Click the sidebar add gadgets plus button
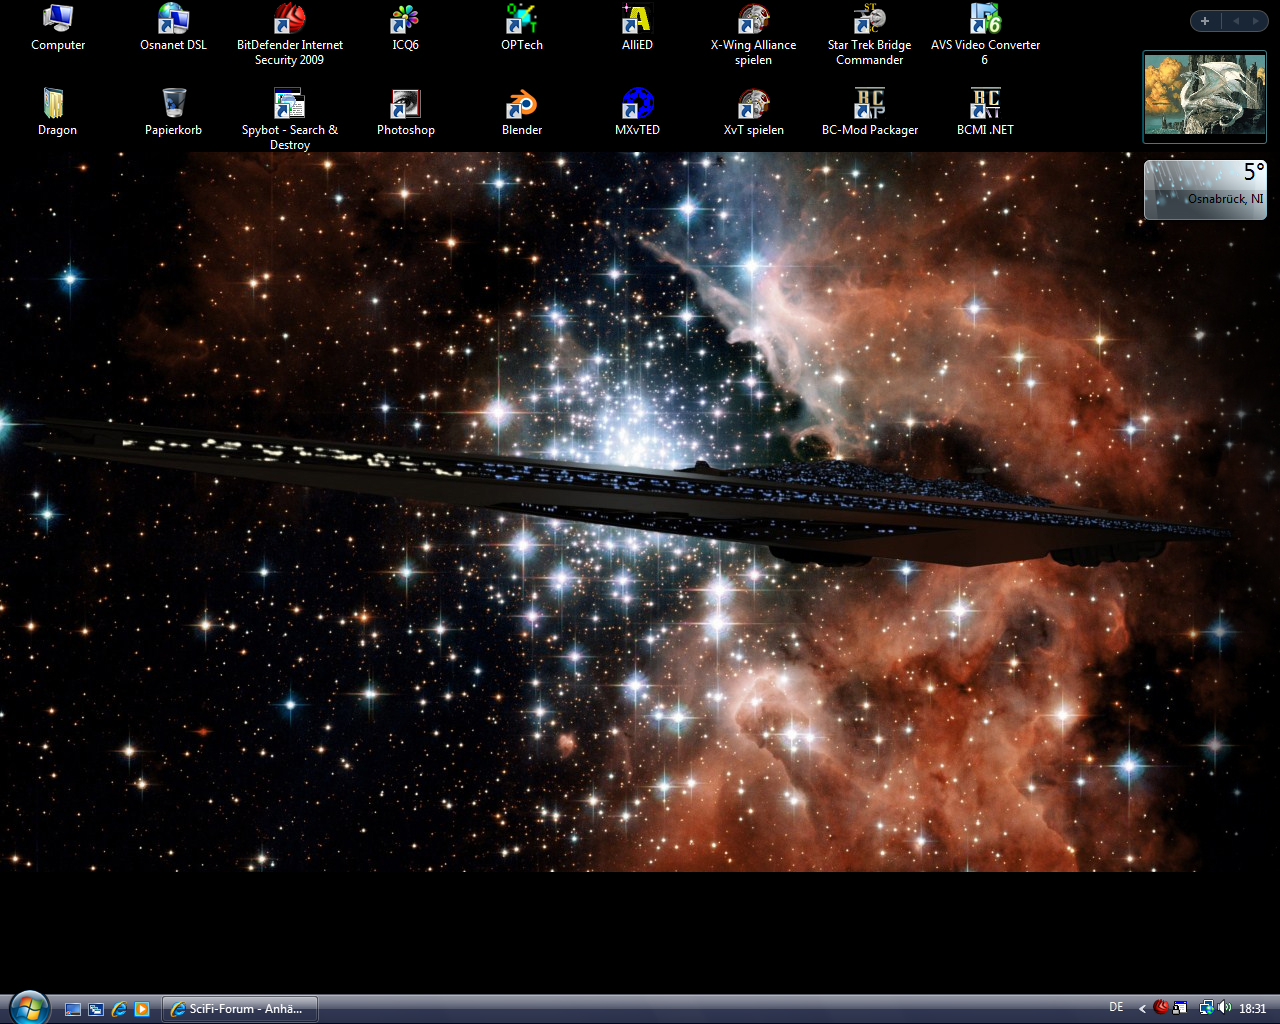This screenshot has height=1024, width=1280. pos(1205,21)
